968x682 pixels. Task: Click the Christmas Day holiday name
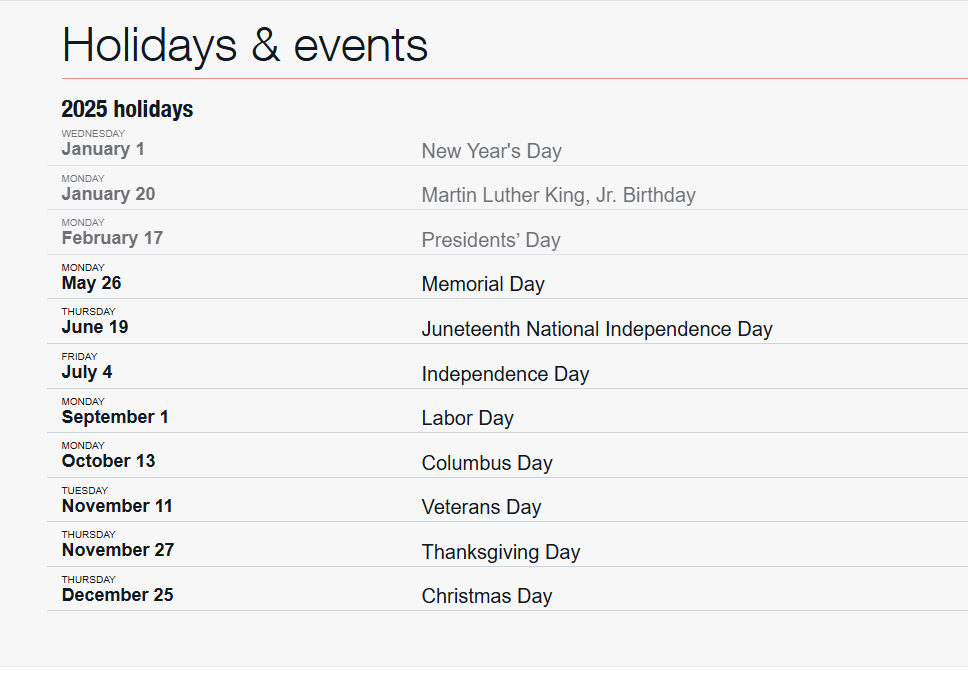coord(487,596)
